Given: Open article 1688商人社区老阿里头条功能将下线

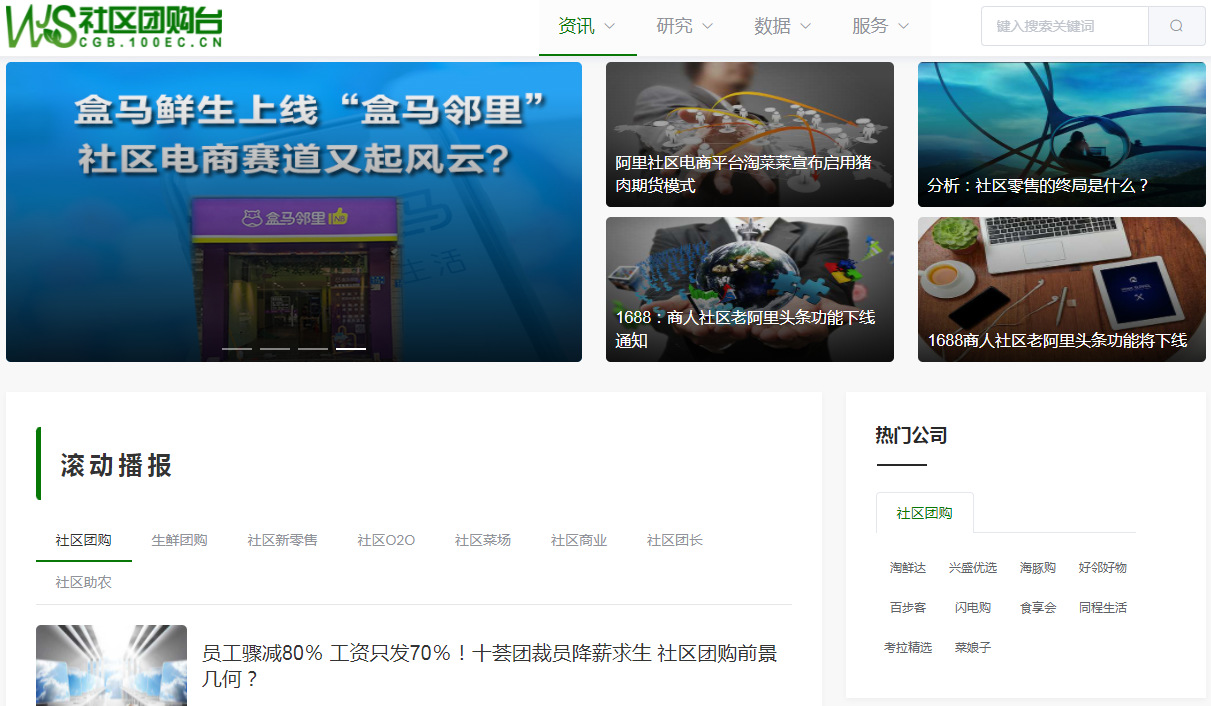Looking at the screenshot, I should point(1062,289).
